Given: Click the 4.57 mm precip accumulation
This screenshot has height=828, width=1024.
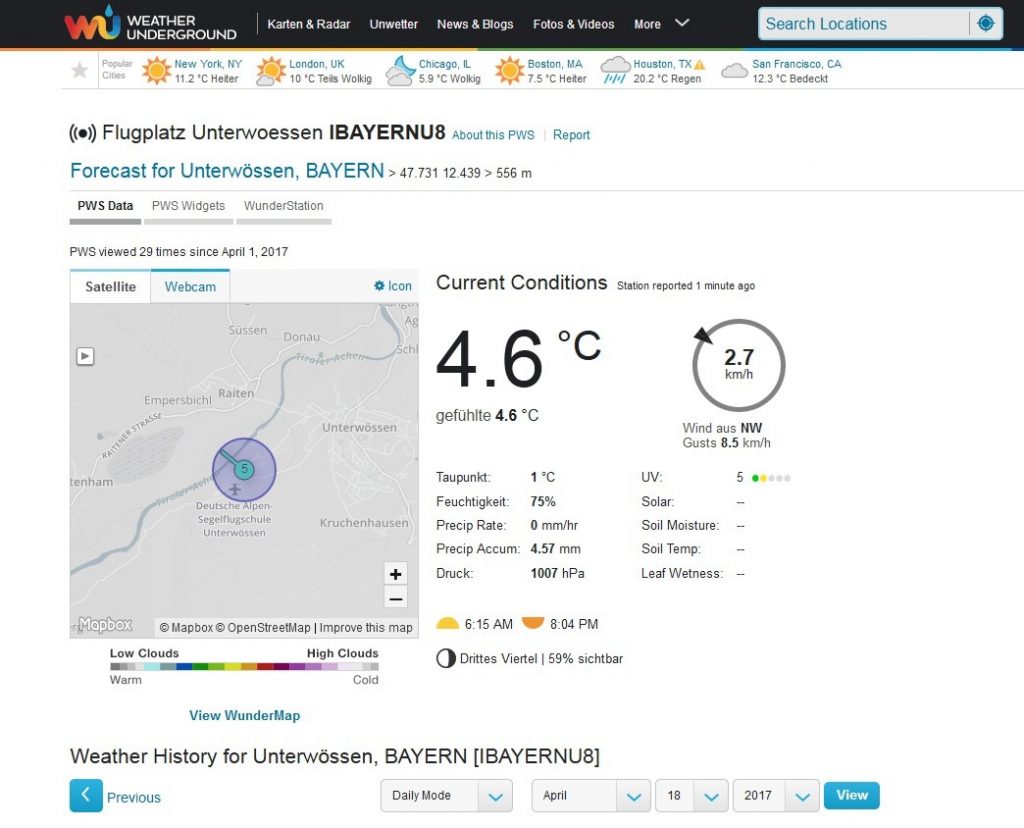Looking at the screenshot, I should [x=555, y=549].
